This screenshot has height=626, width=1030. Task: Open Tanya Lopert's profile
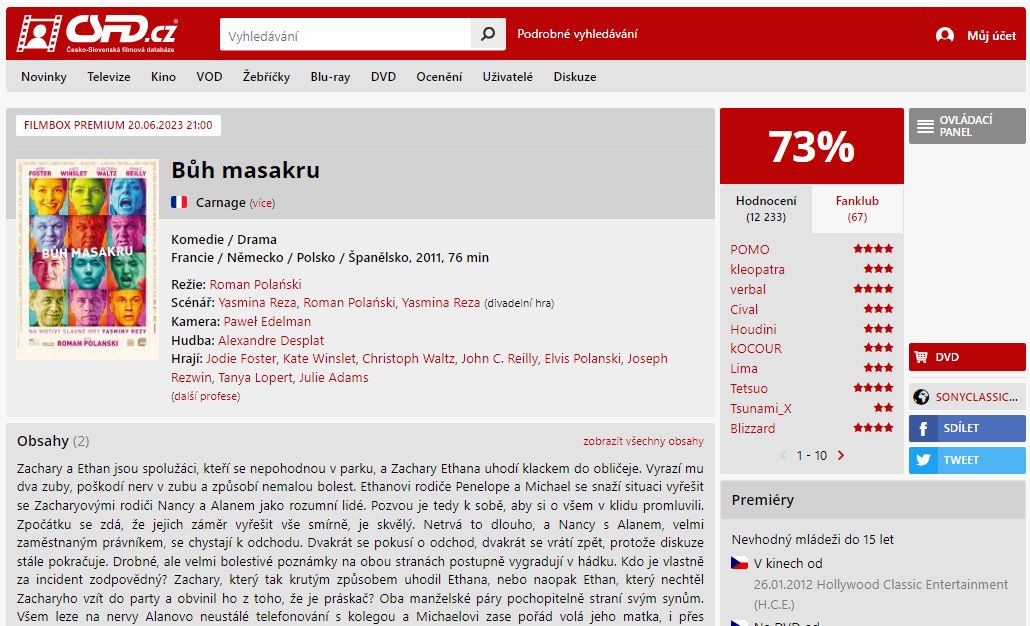tap(256, 378)
